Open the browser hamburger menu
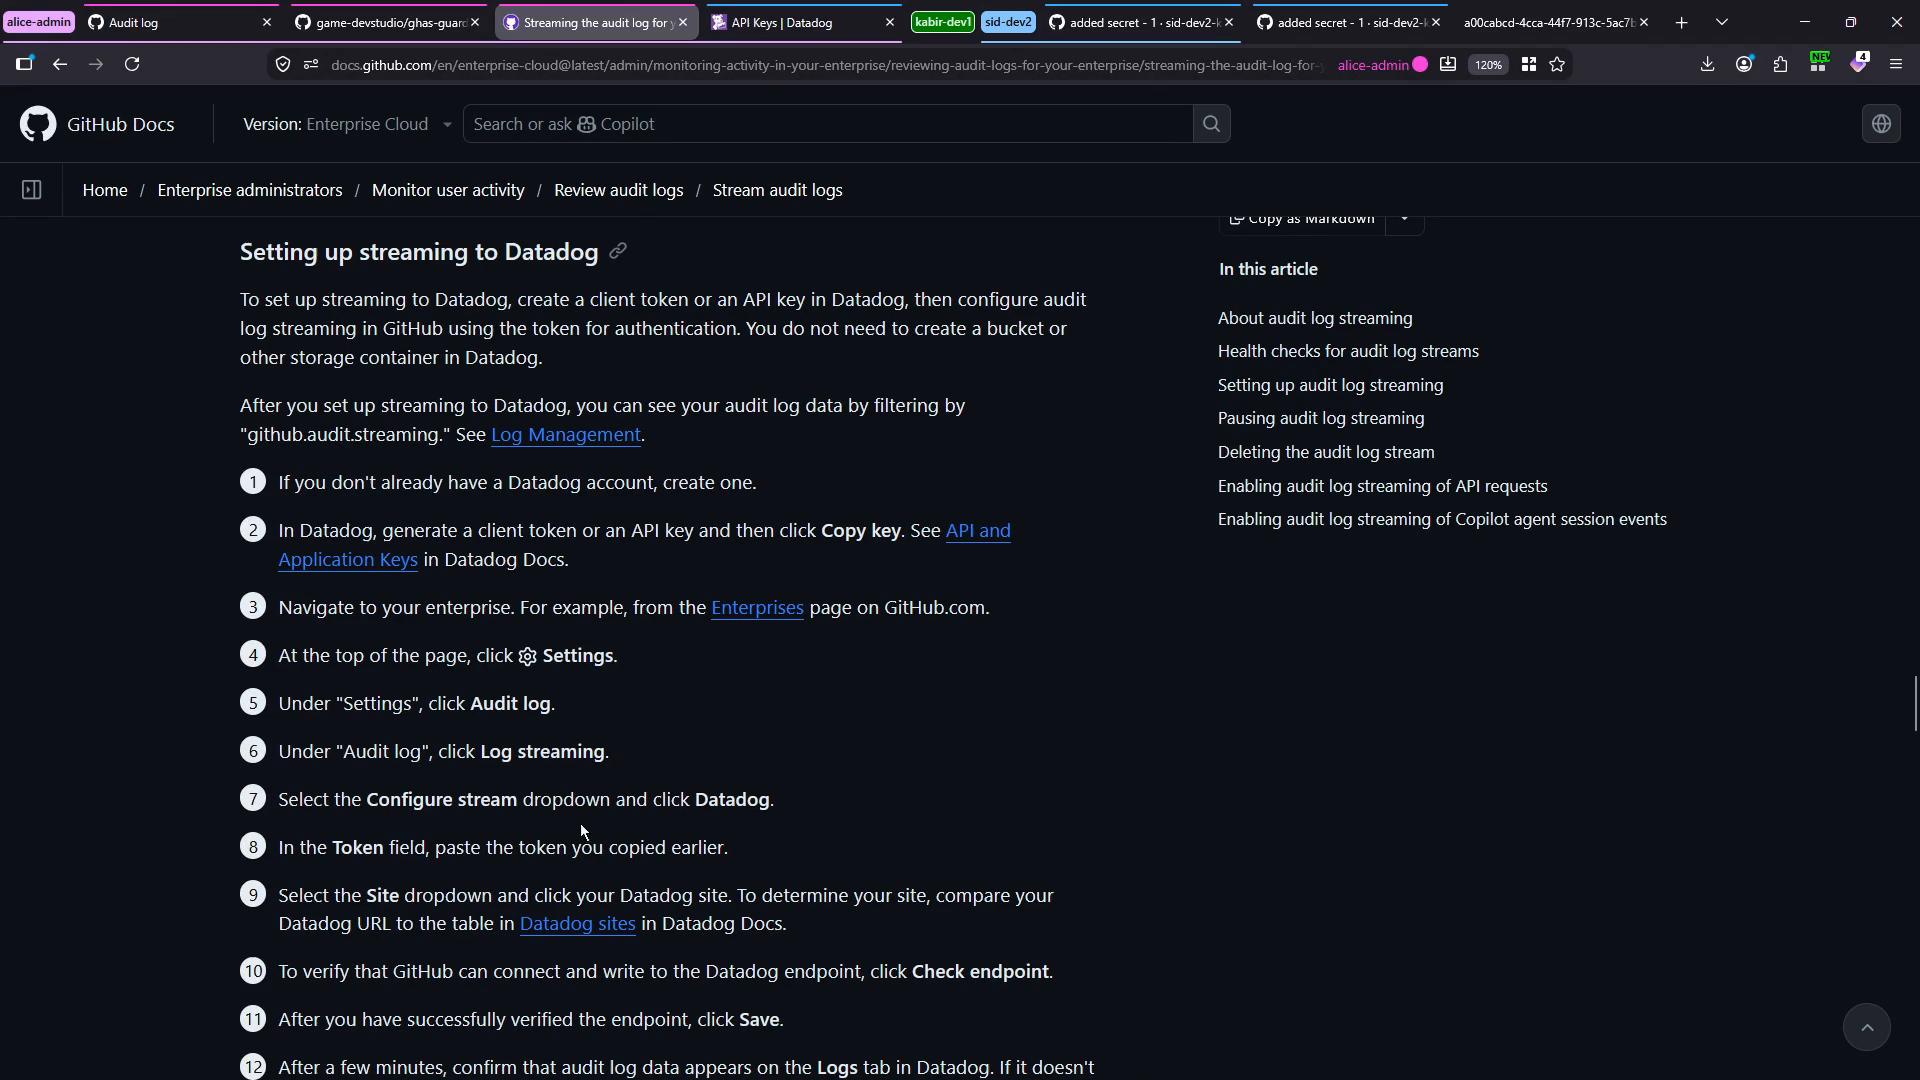 [1896, 65]
